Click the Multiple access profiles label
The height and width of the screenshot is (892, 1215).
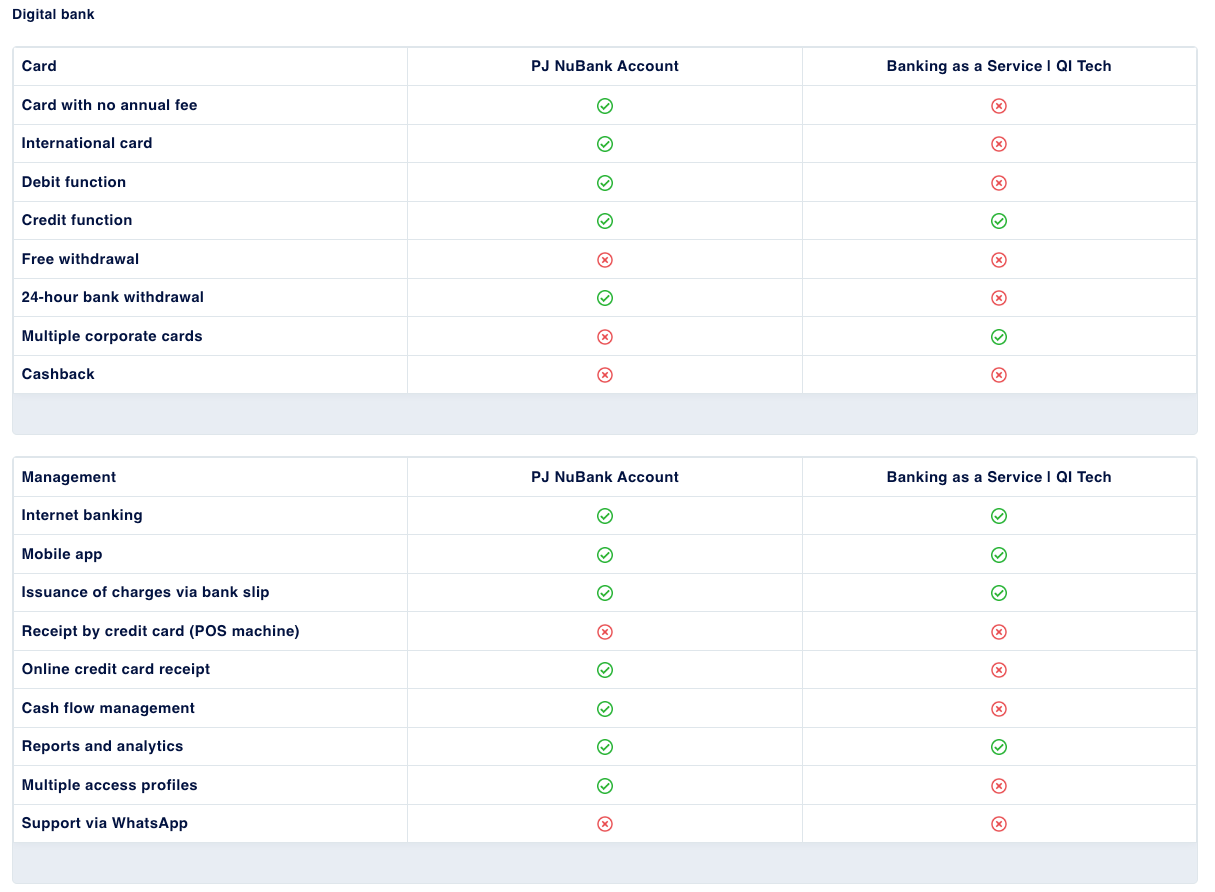(110, 785)
